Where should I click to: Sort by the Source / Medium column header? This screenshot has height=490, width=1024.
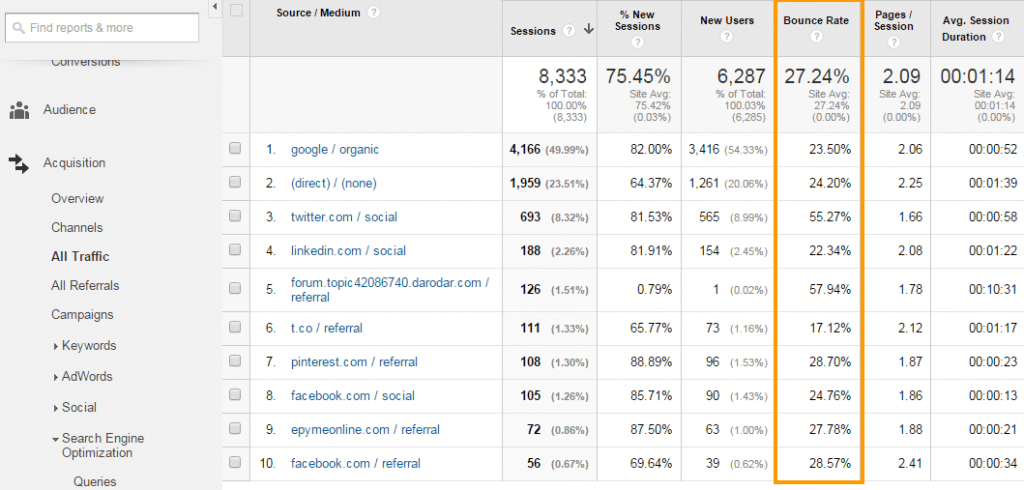[318, 12]
